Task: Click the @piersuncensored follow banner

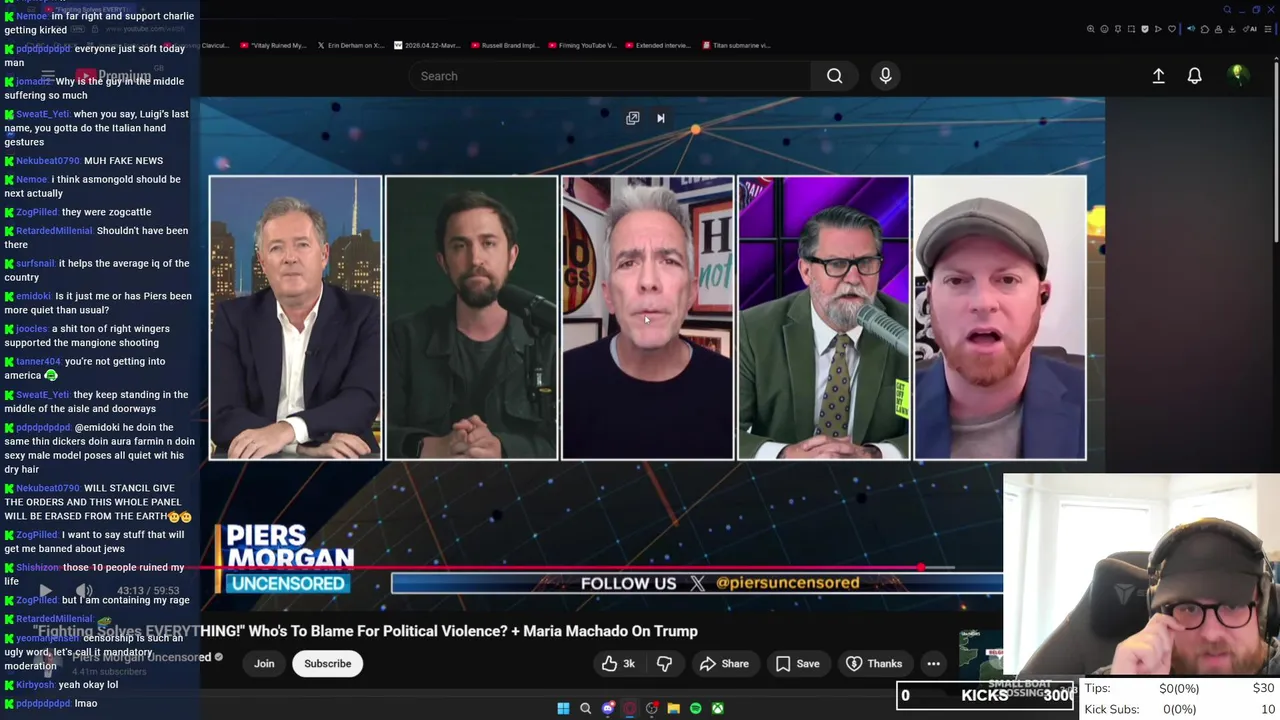Action: tap(697, 583)
